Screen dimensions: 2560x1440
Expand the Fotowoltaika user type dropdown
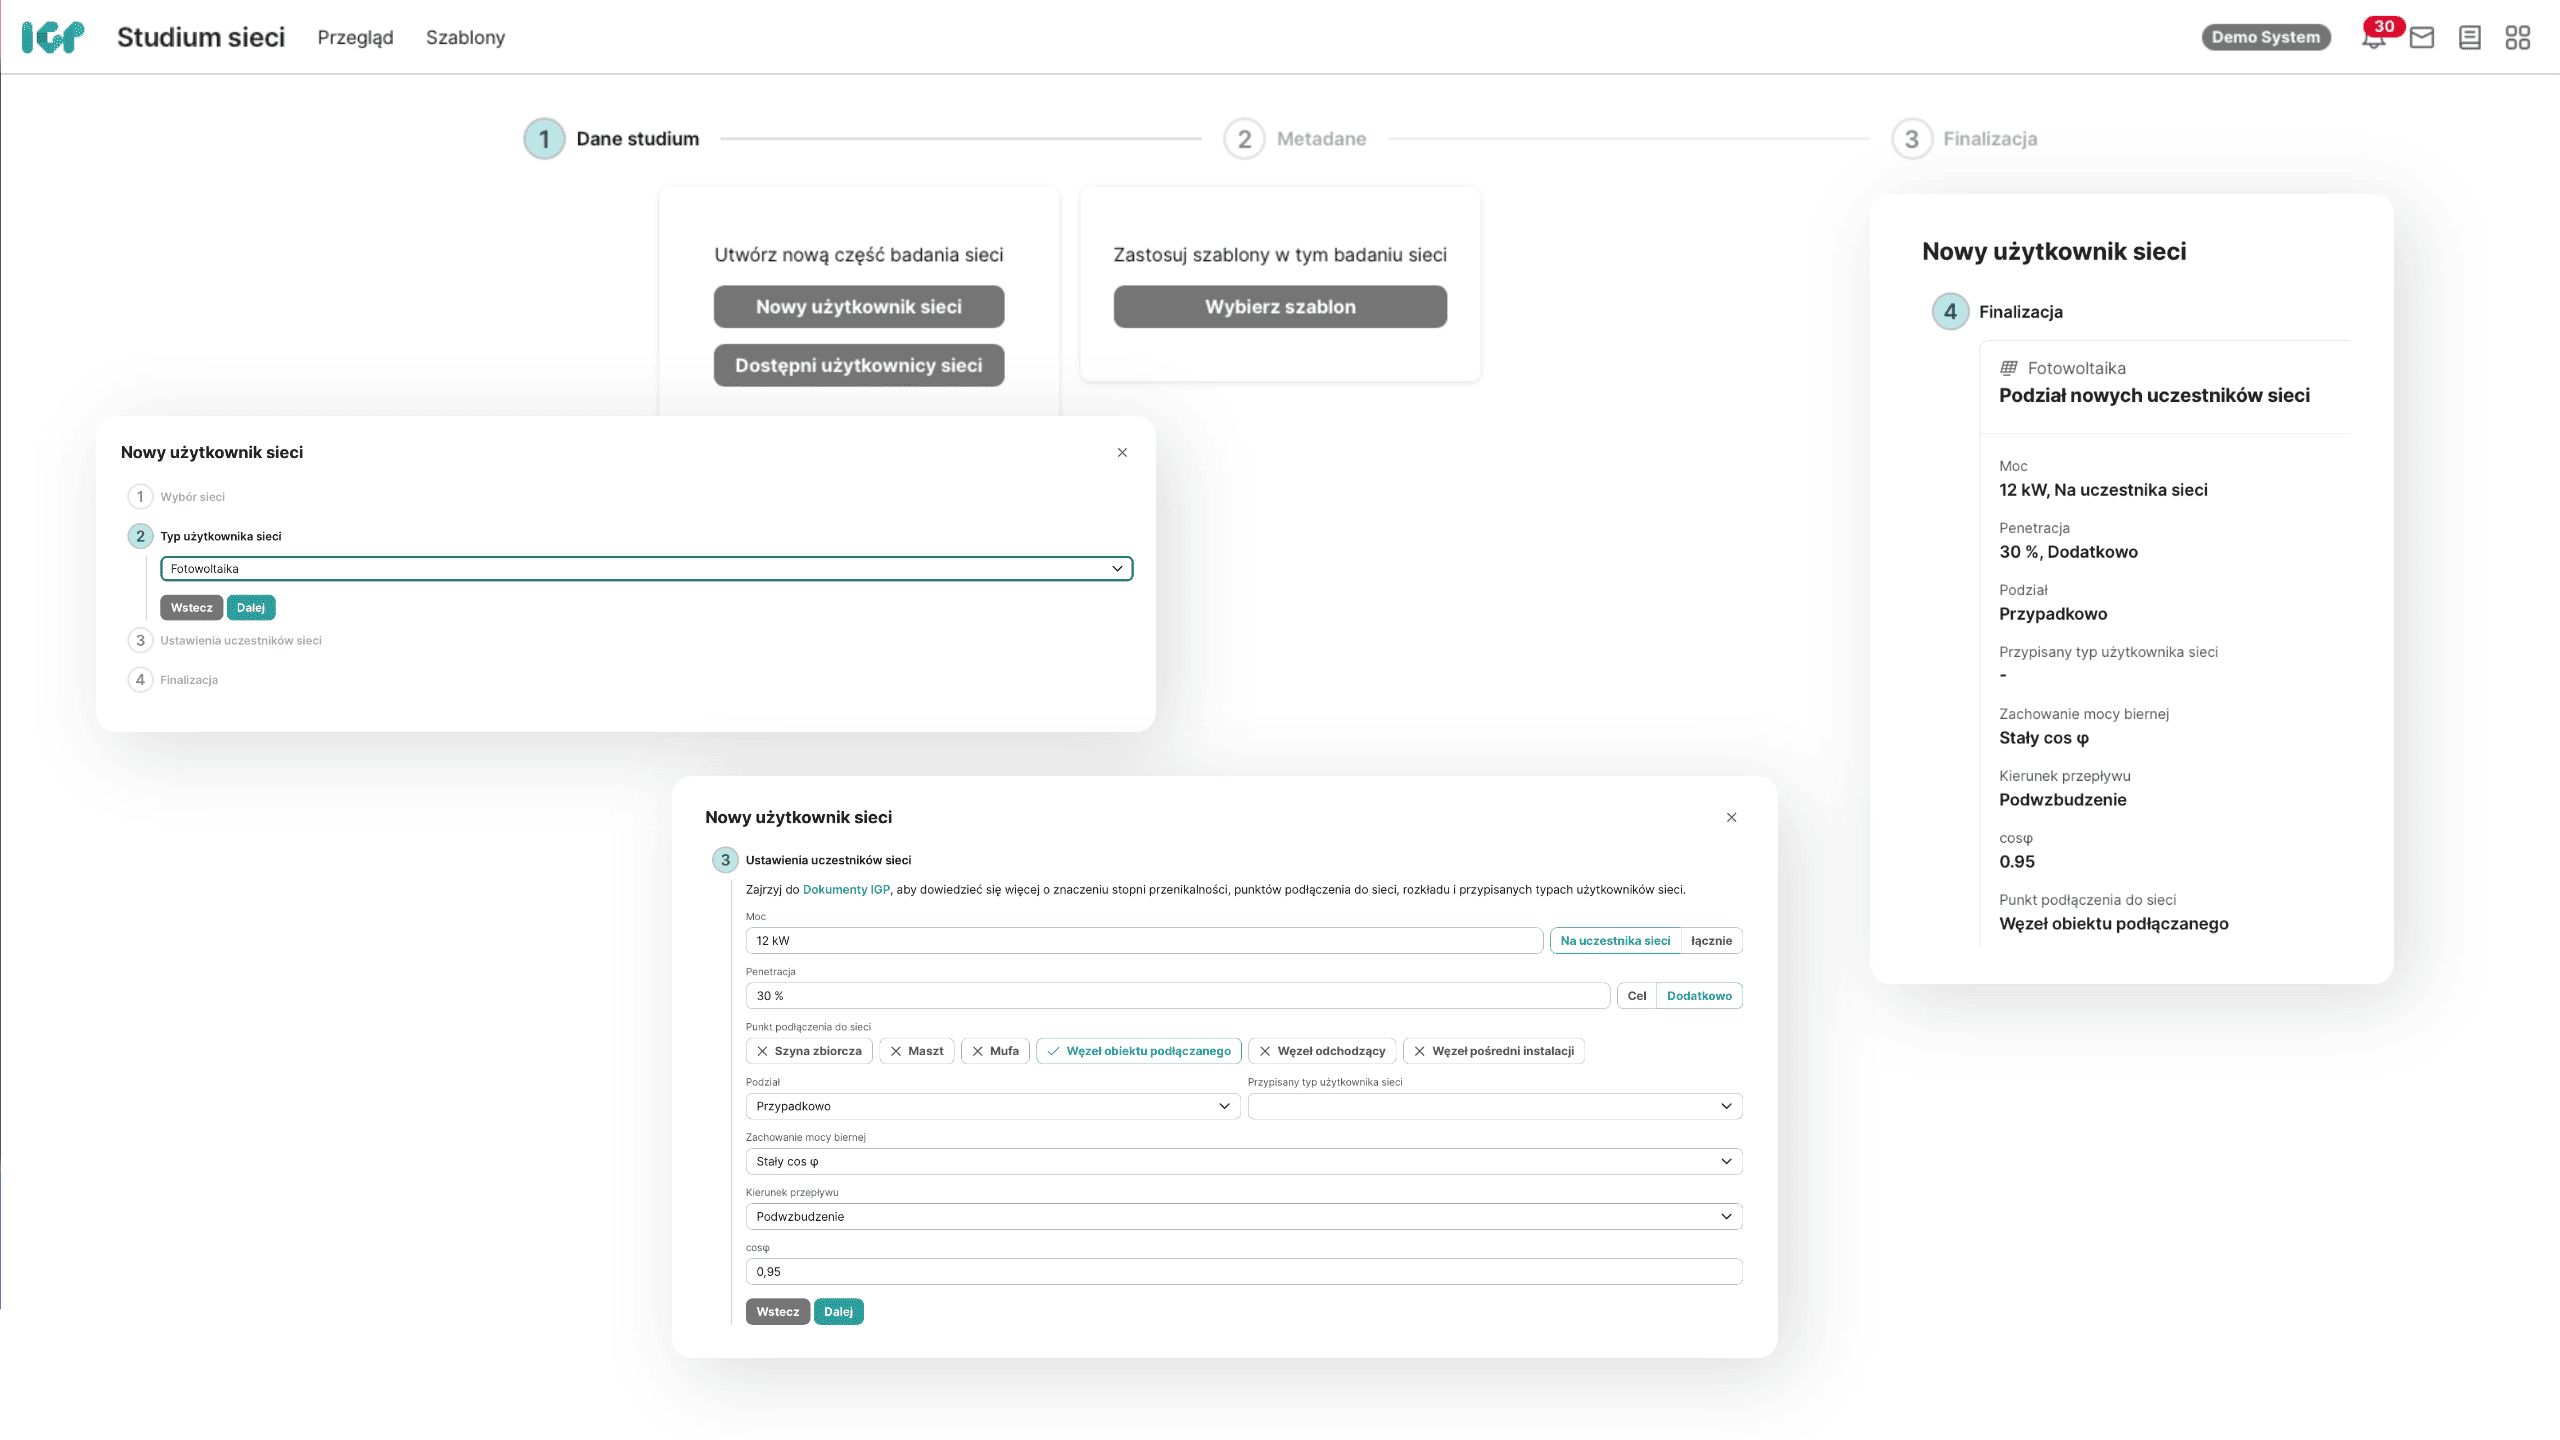tap(646, 569)
